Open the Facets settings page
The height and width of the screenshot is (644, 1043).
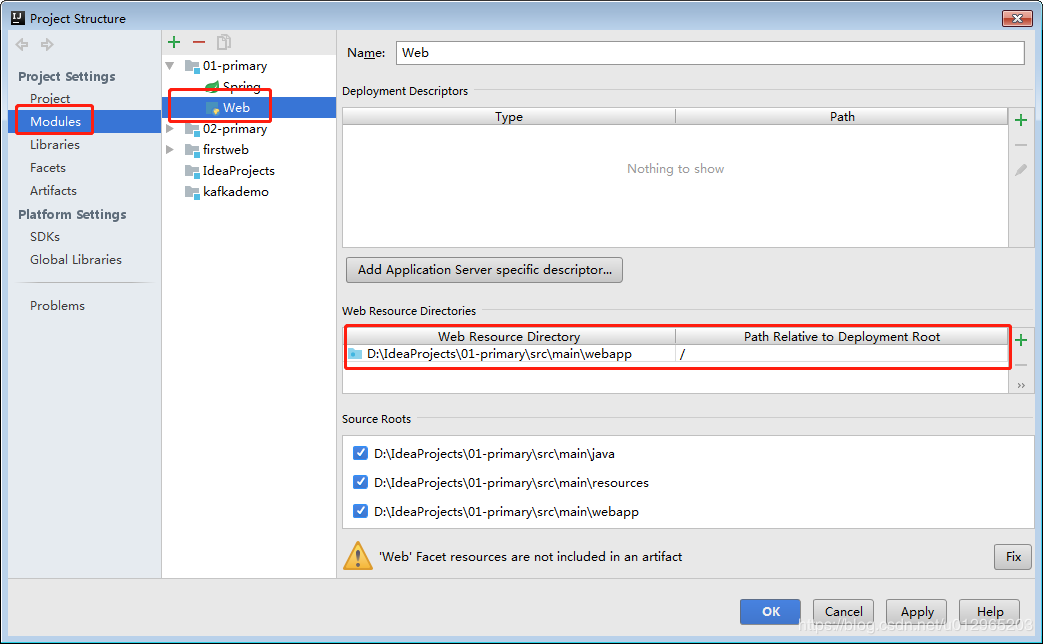pyautogui.click(x=48, y=168)
